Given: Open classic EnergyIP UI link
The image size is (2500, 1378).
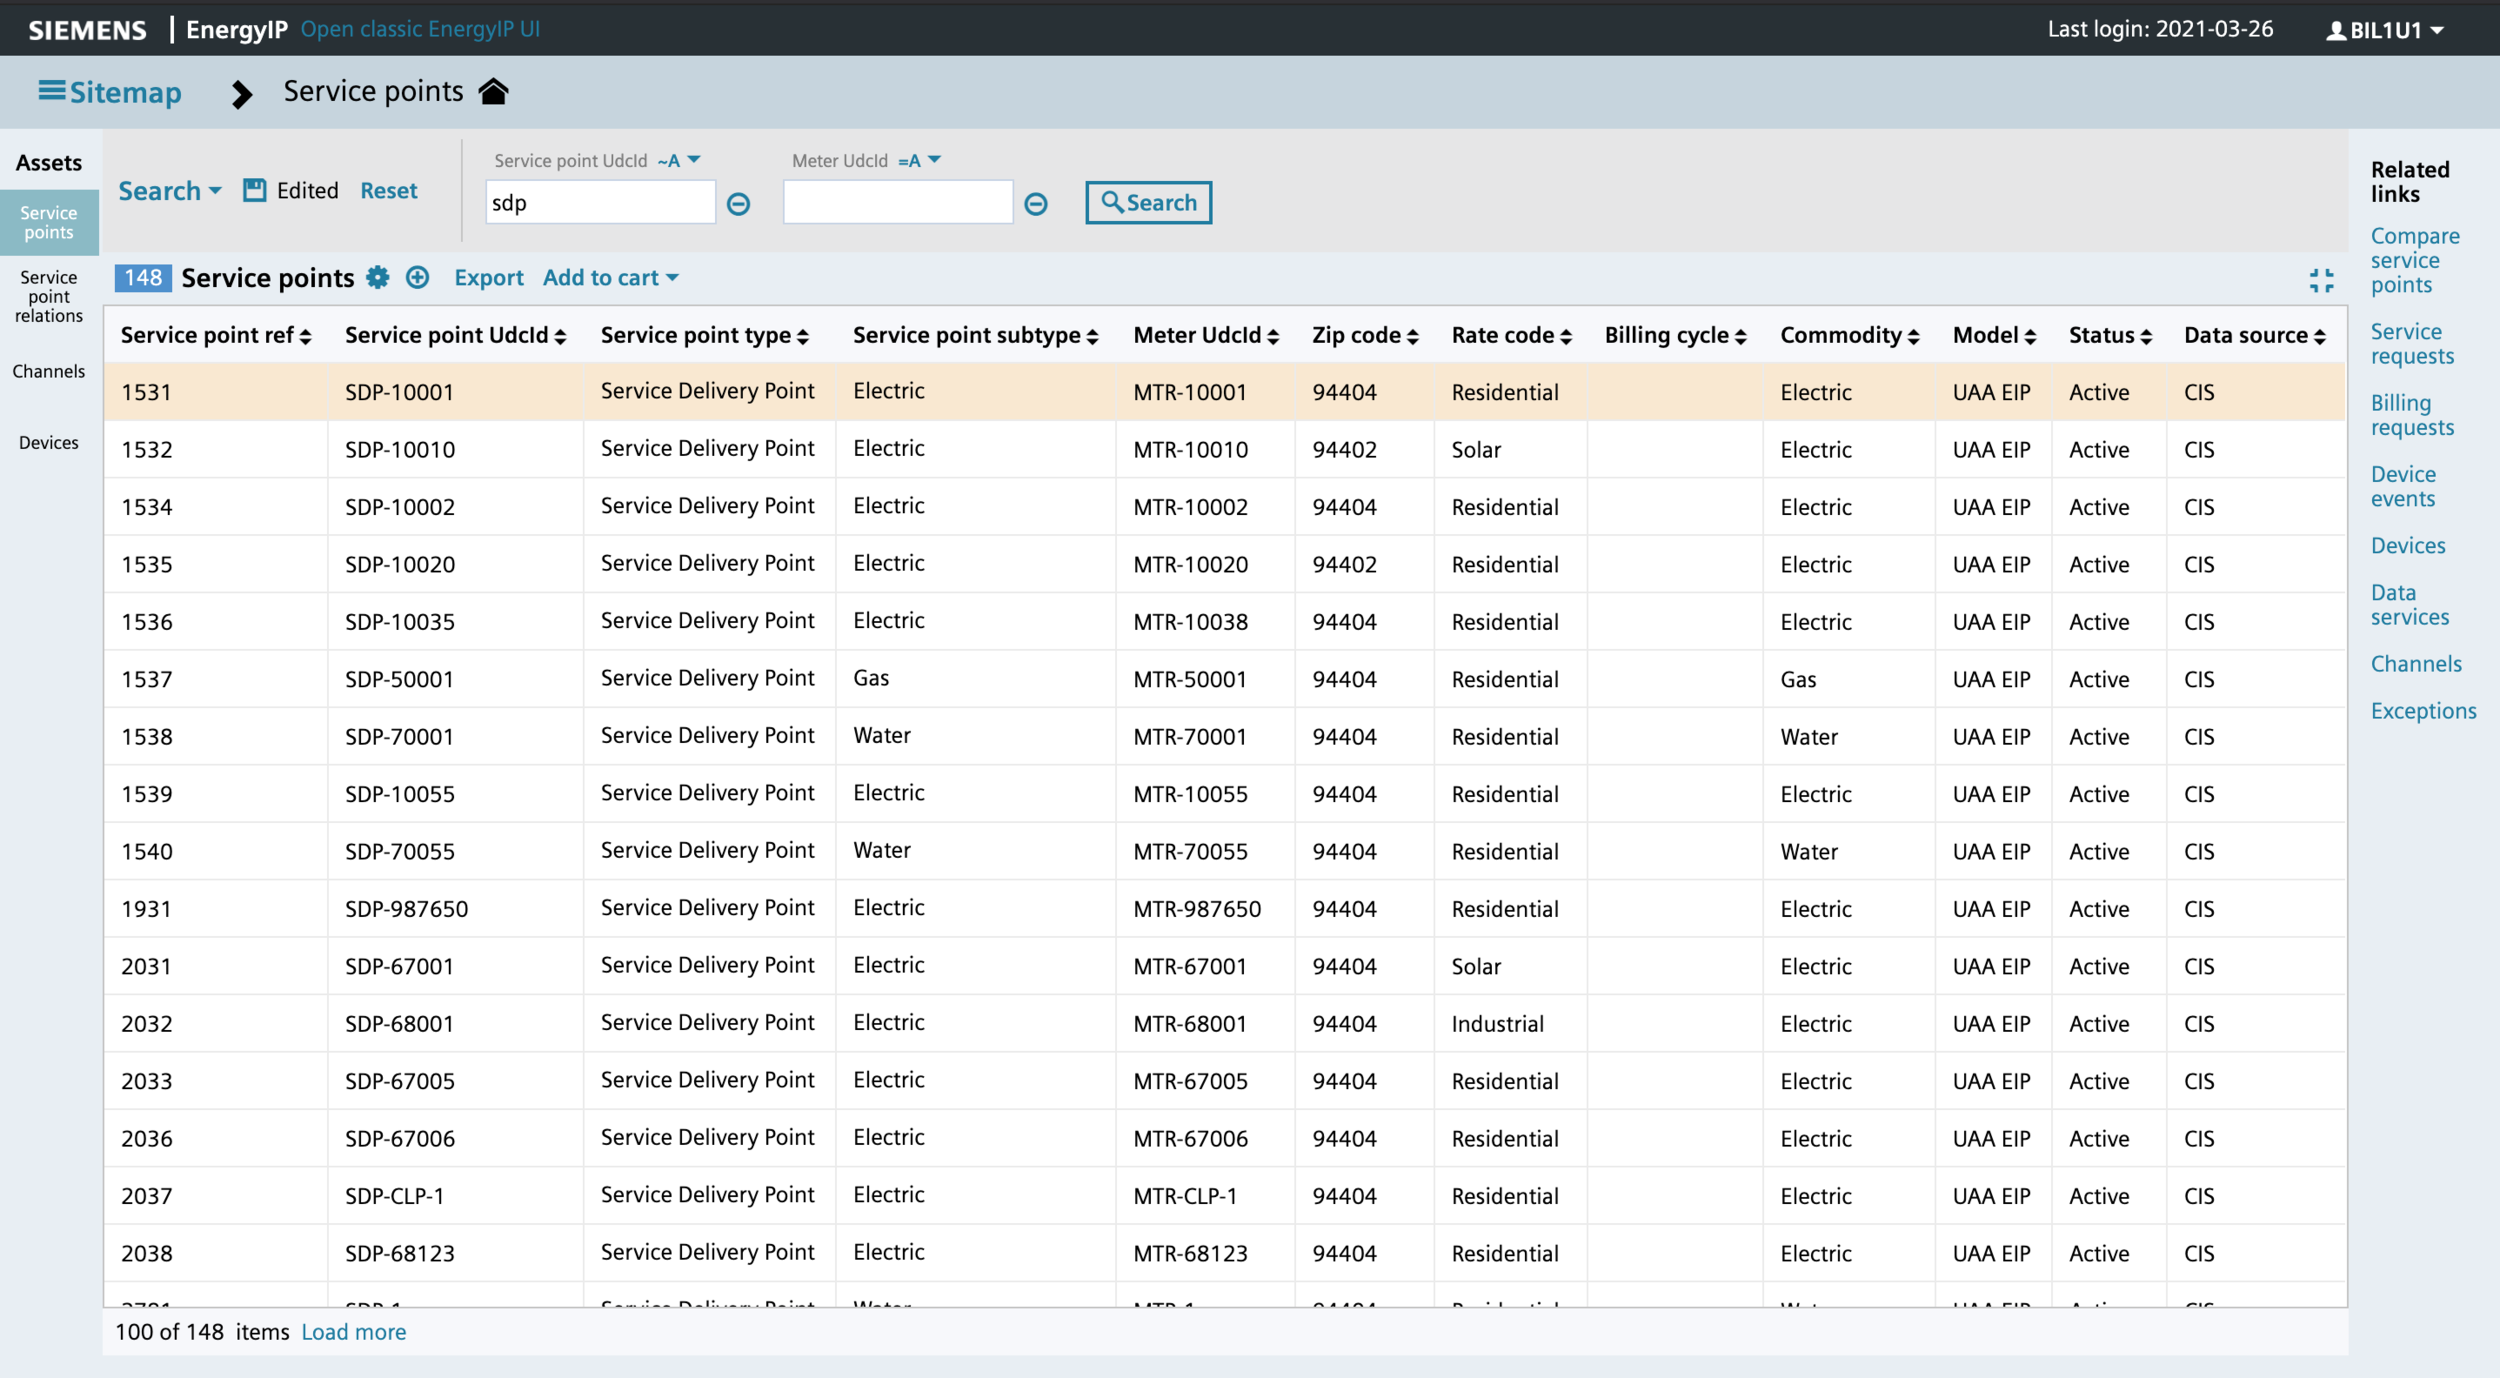Looking at the screenshot, I should [x=420, y=29].
